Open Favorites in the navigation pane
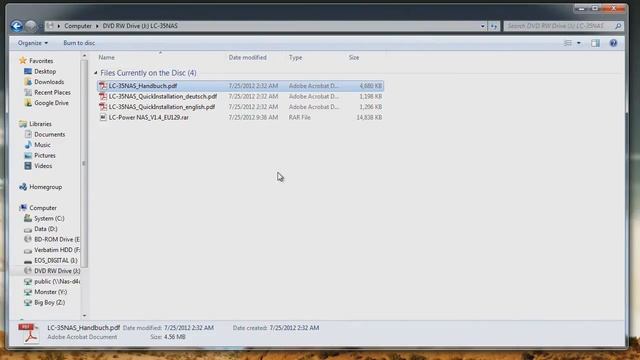Screen dimensions: 640x360 (41, 61)
